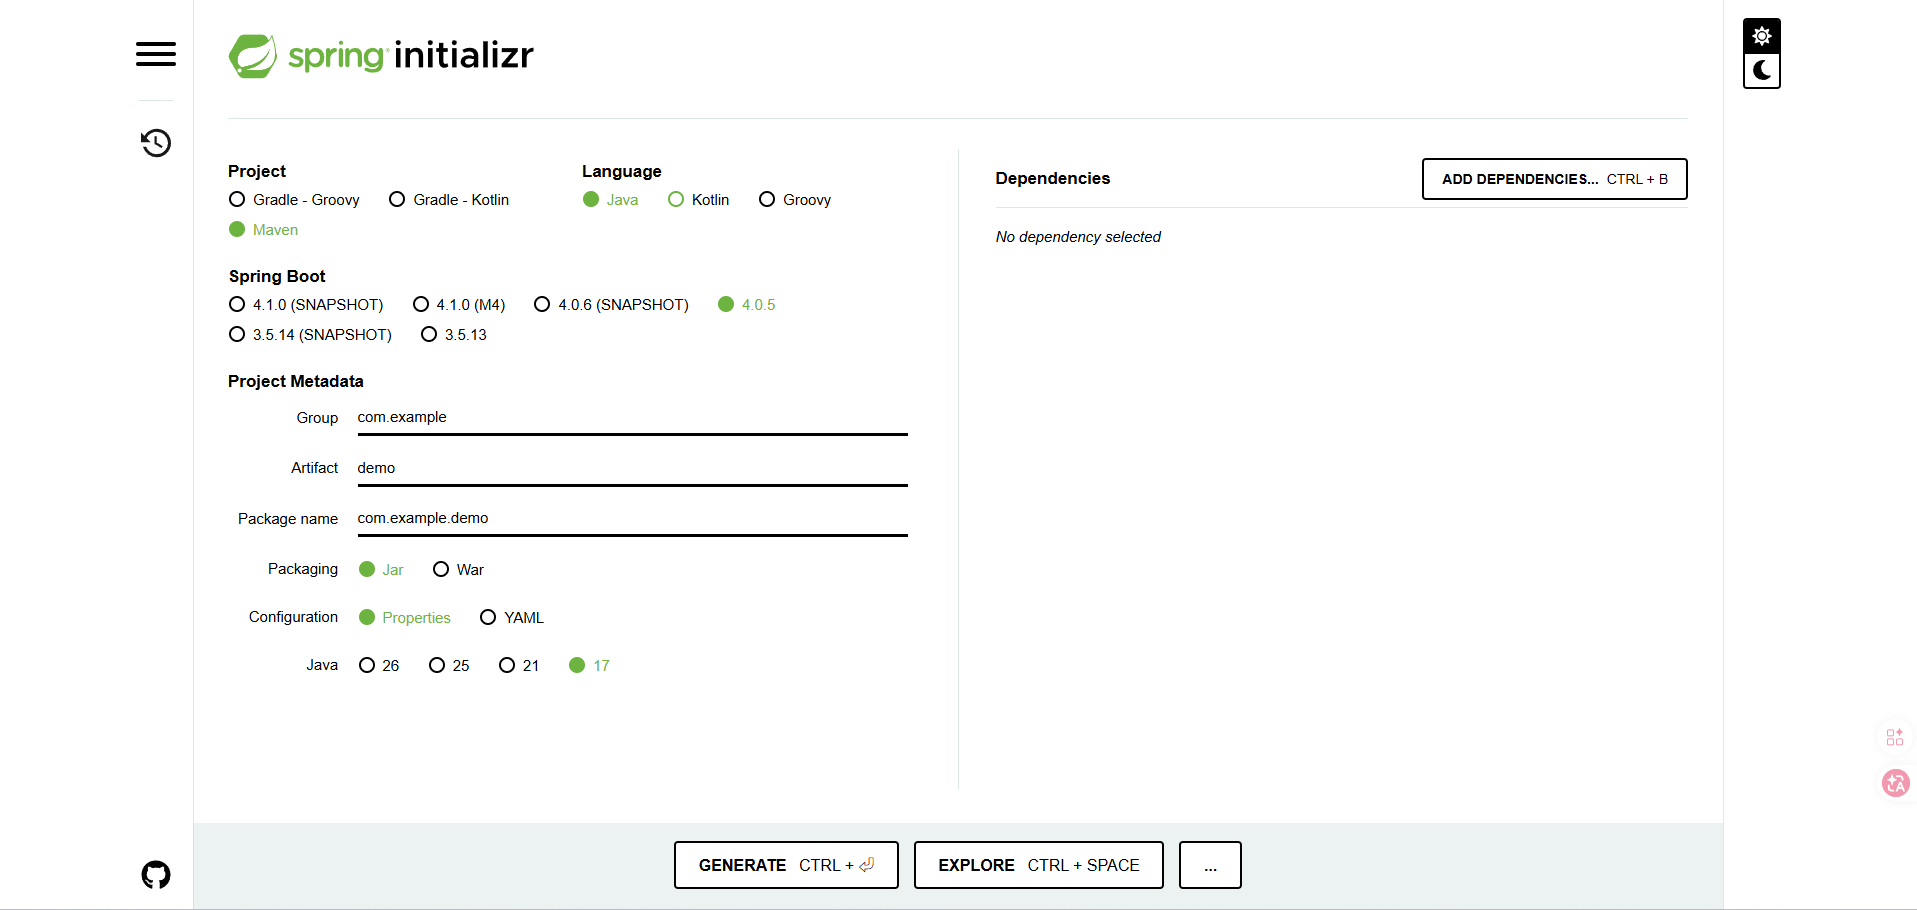Open the hamburger navigation menu
The height and width of the screenshot is (910, 1917).
[x=156, y=54]
